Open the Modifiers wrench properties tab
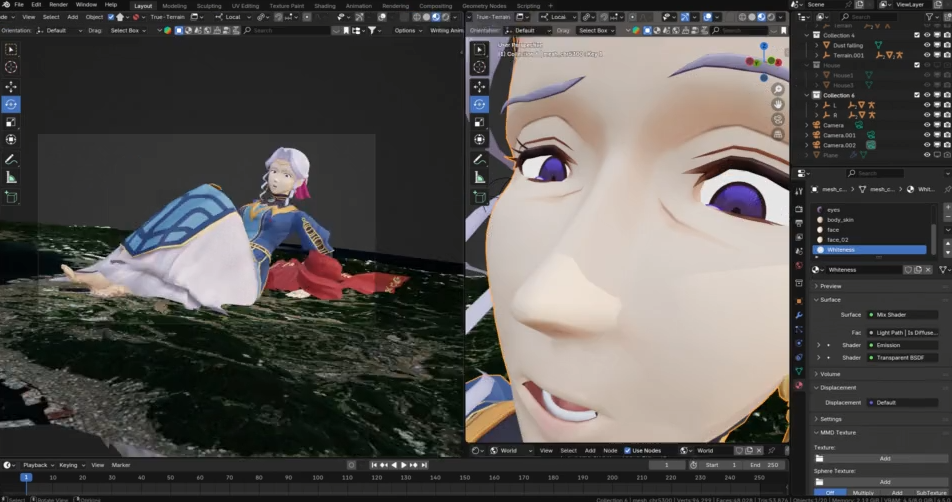This screenshot has height=502, width=952. pos(799,314)
